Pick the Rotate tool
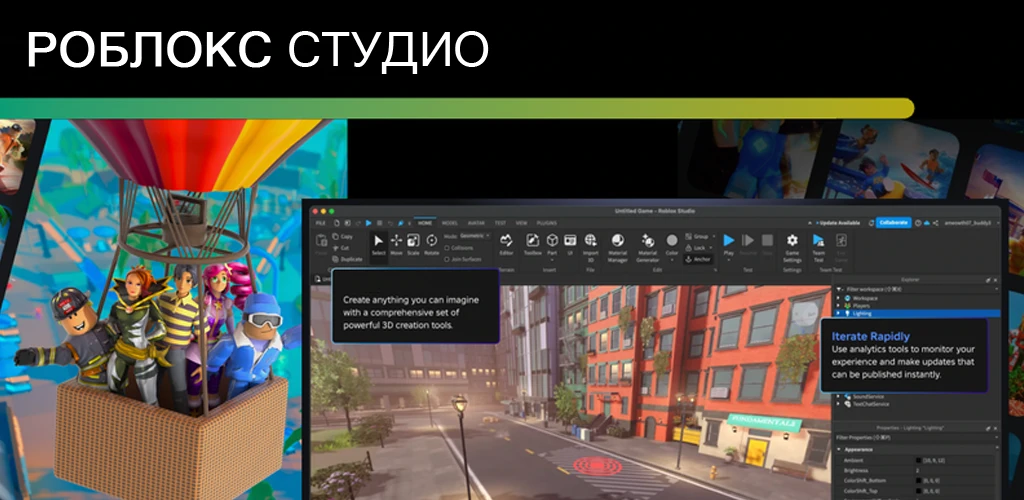Image resolution: width=1024 pixels, height=500 pixels. (x=432, y=245)
